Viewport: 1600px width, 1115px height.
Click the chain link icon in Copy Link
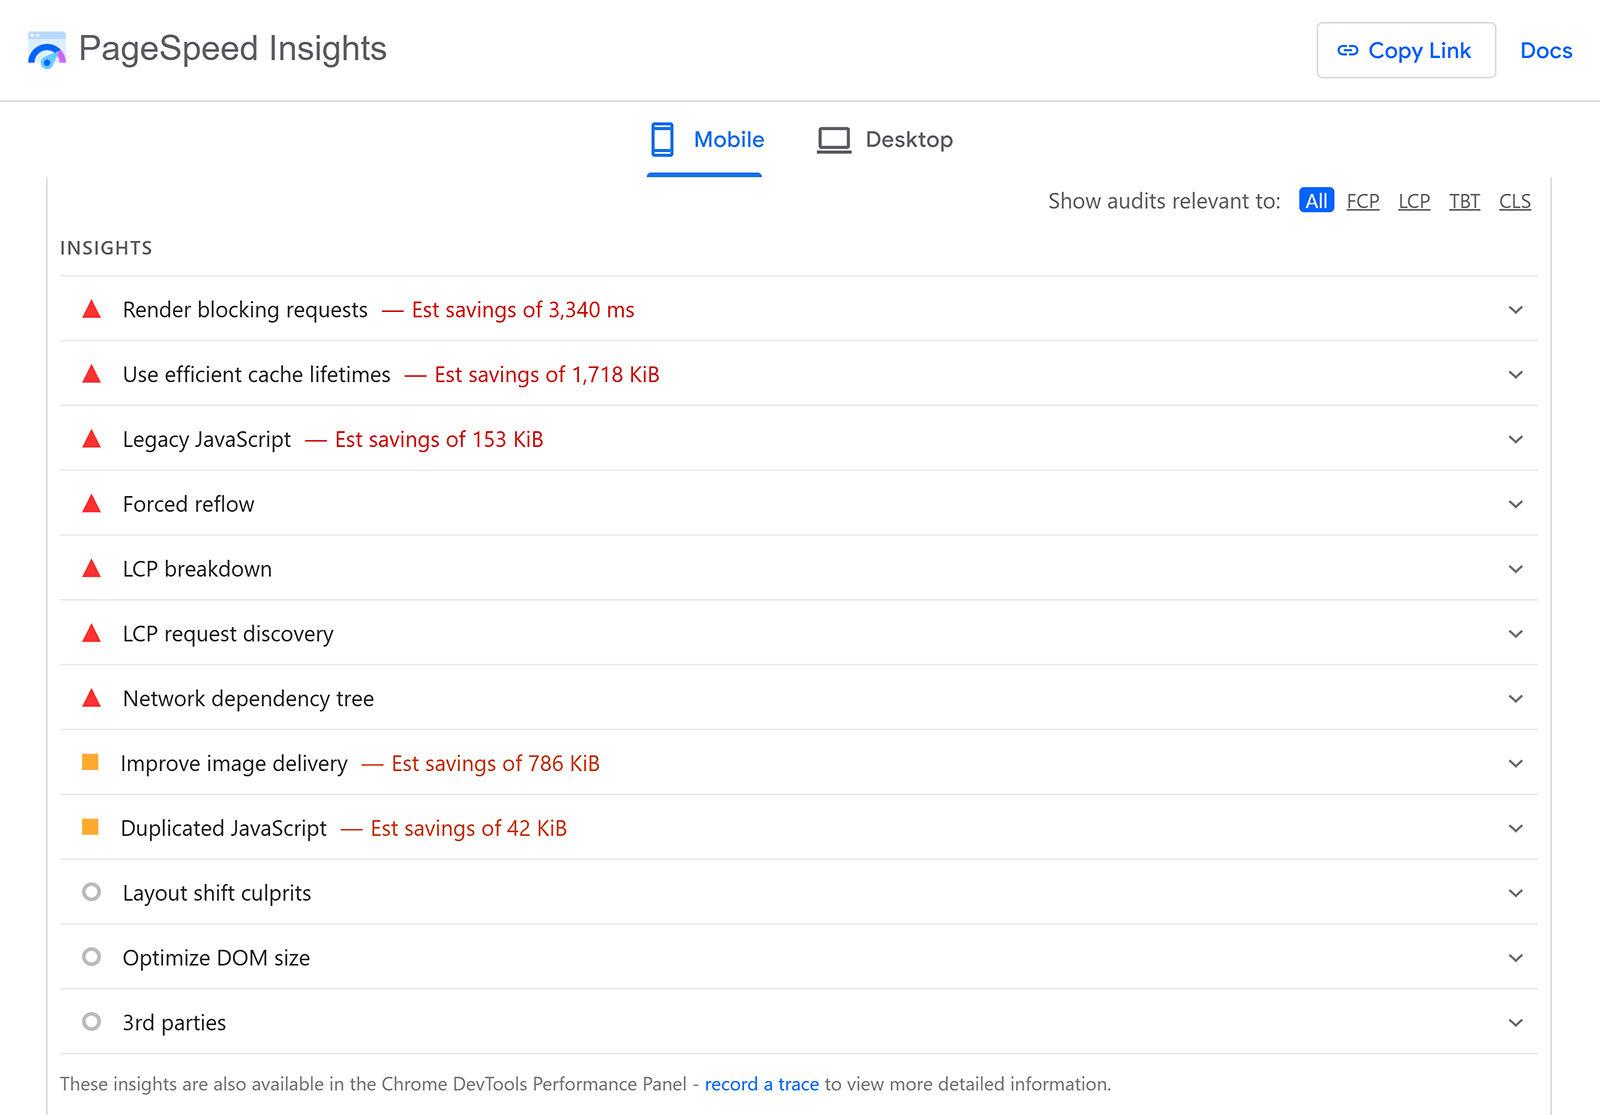(1347, 50)
